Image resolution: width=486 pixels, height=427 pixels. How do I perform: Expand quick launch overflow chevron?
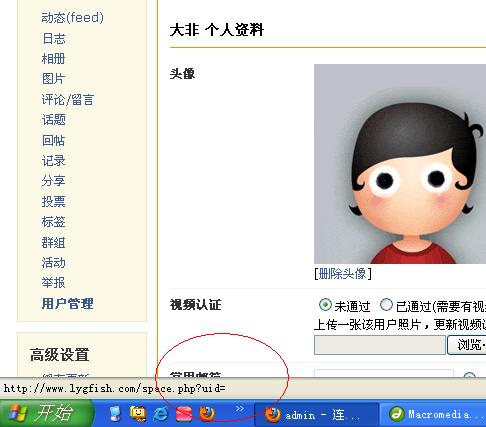coord(239,409)
